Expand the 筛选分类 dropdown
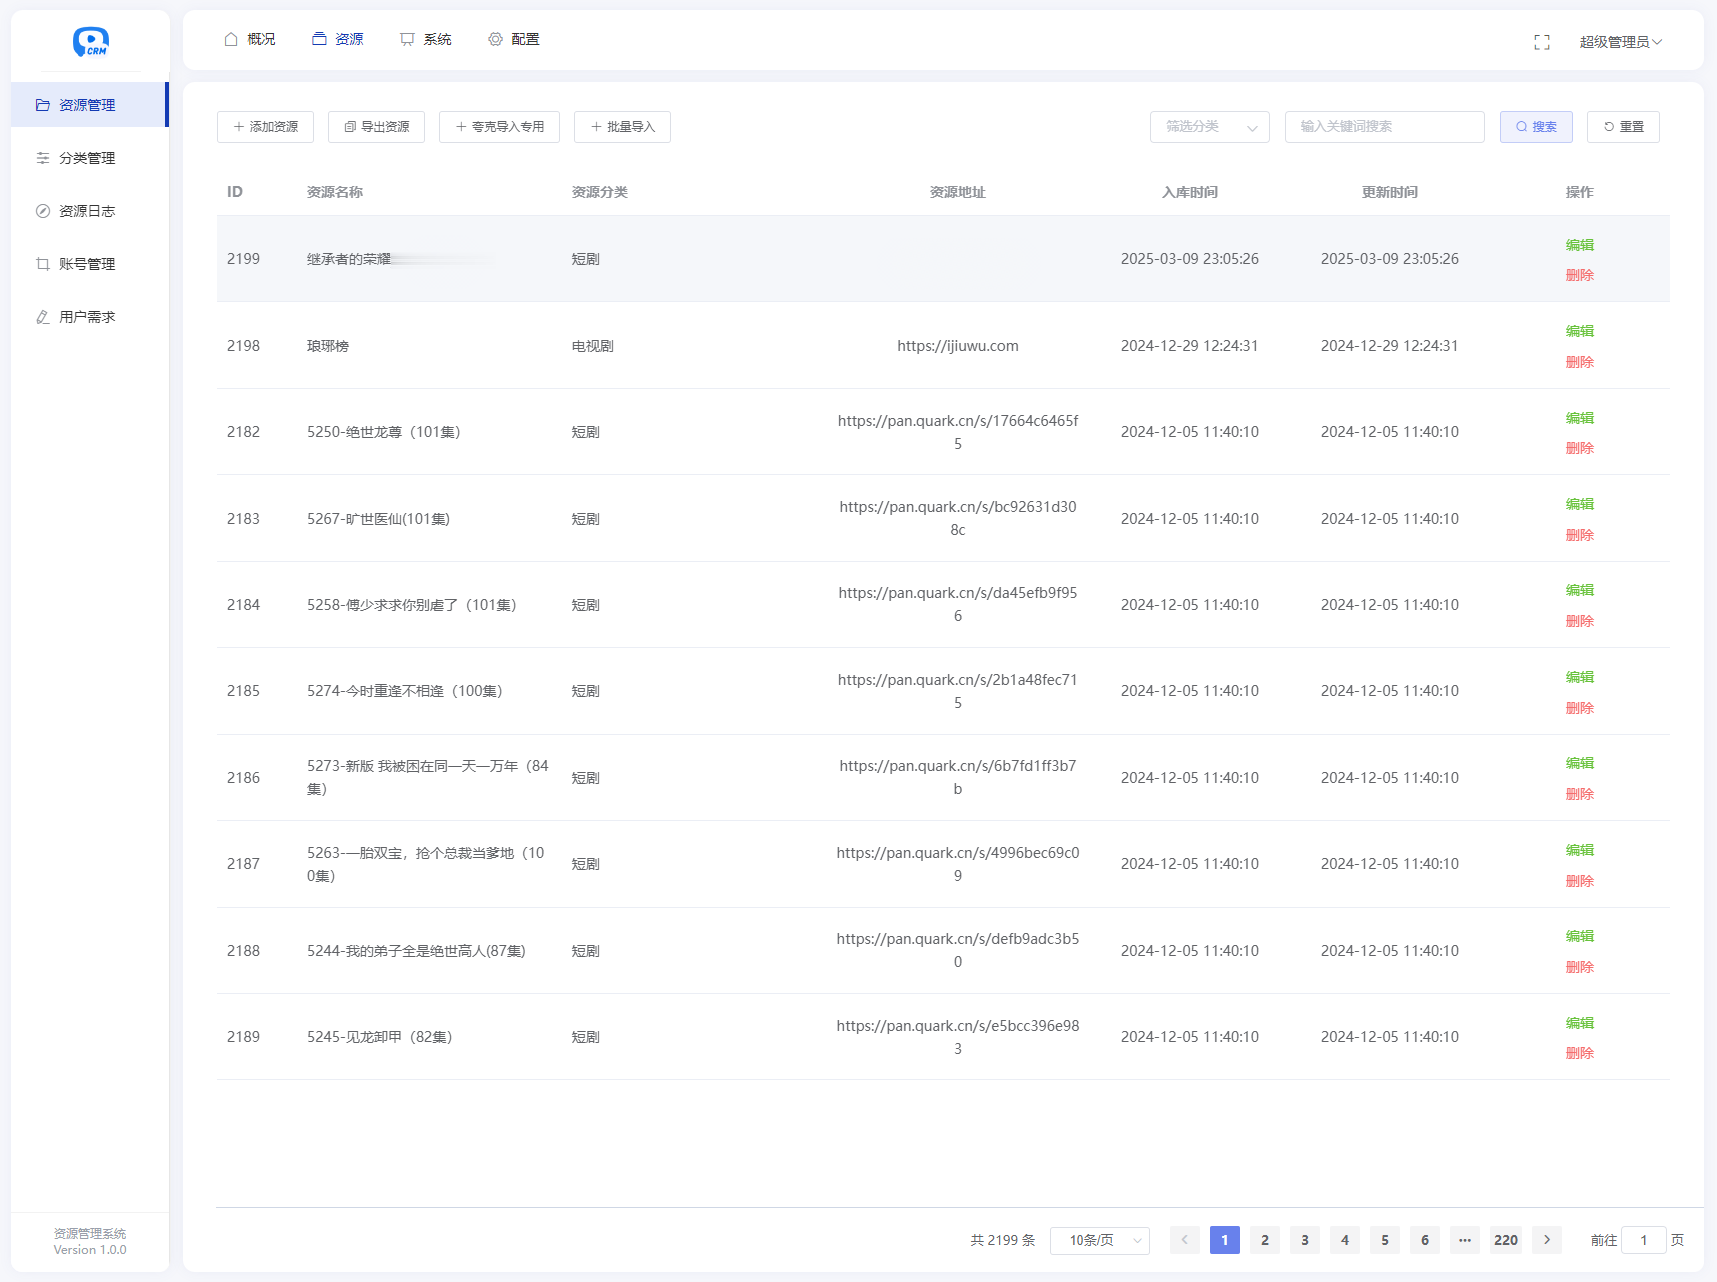1717x1282 pixels. [1209, 127]
